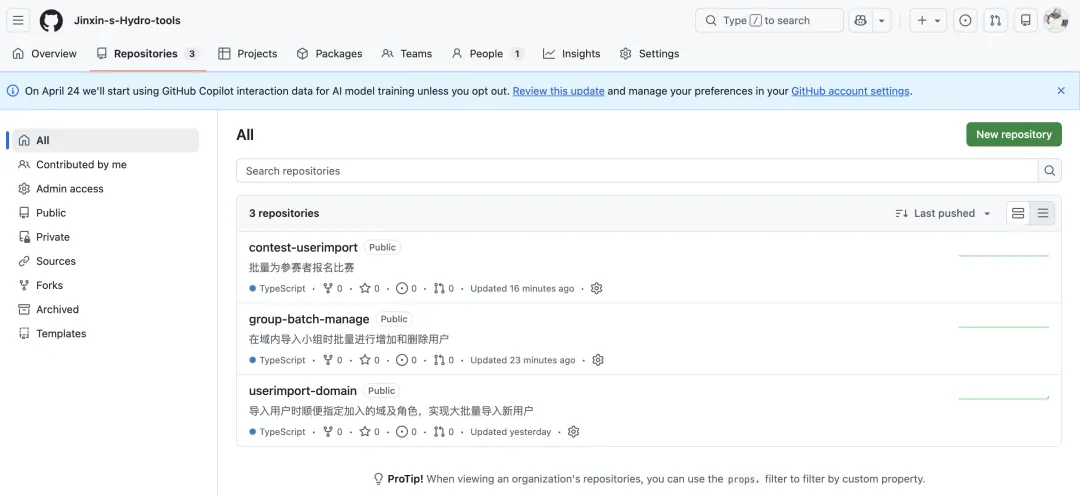Switch to the comfortable list view
Image resolution: width=1080 pixels, height=495 pixels.
click(1018, 213)
